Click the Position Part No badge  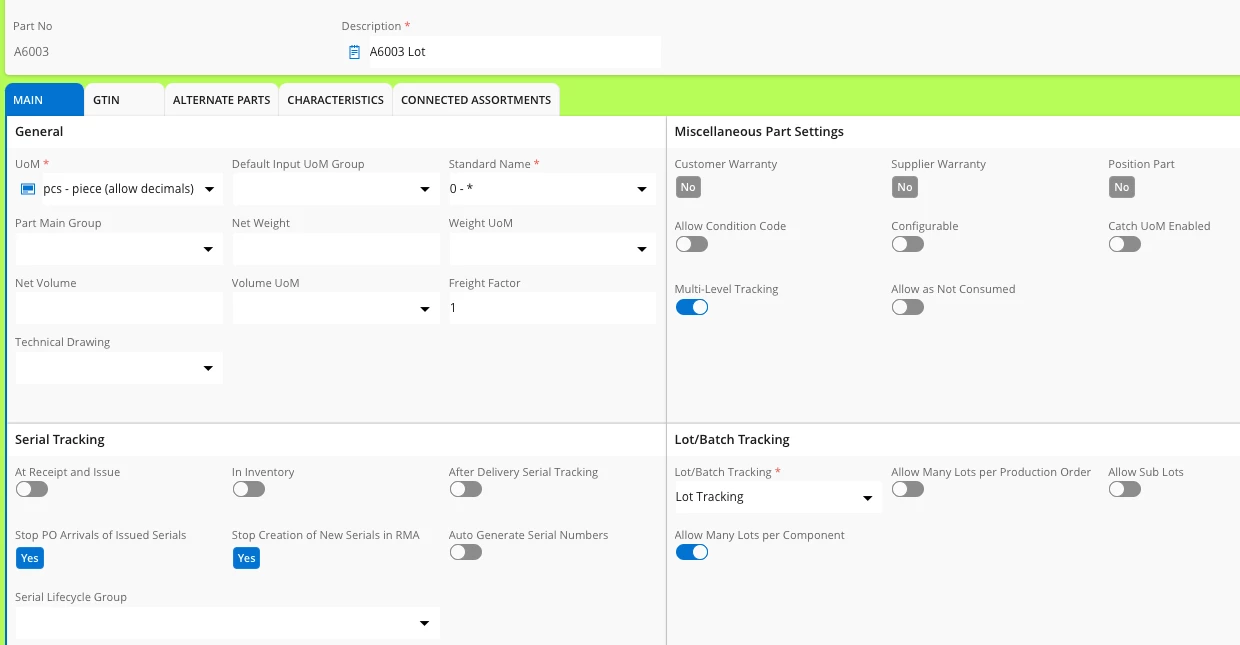(x=1121, y=187)
